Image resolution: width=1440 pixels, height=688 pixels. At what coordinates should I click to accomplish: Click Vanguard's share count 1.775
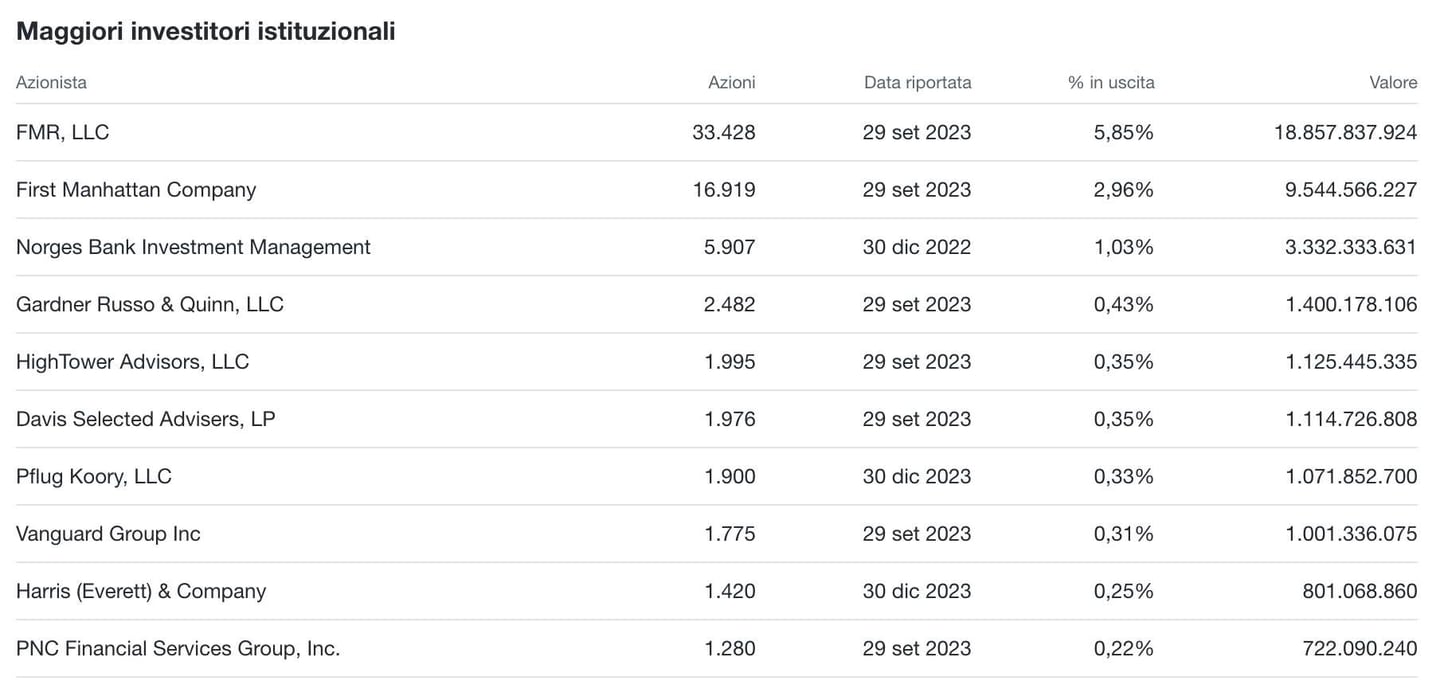pyautogui.click(x=730, y=534)
